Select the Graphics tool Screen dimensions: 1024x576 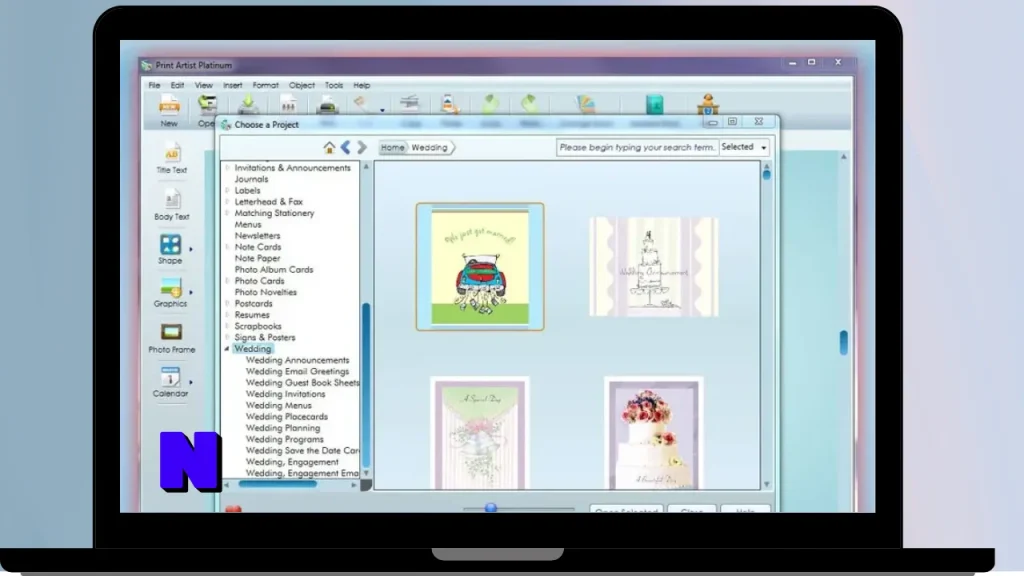[x=170, y=292]
